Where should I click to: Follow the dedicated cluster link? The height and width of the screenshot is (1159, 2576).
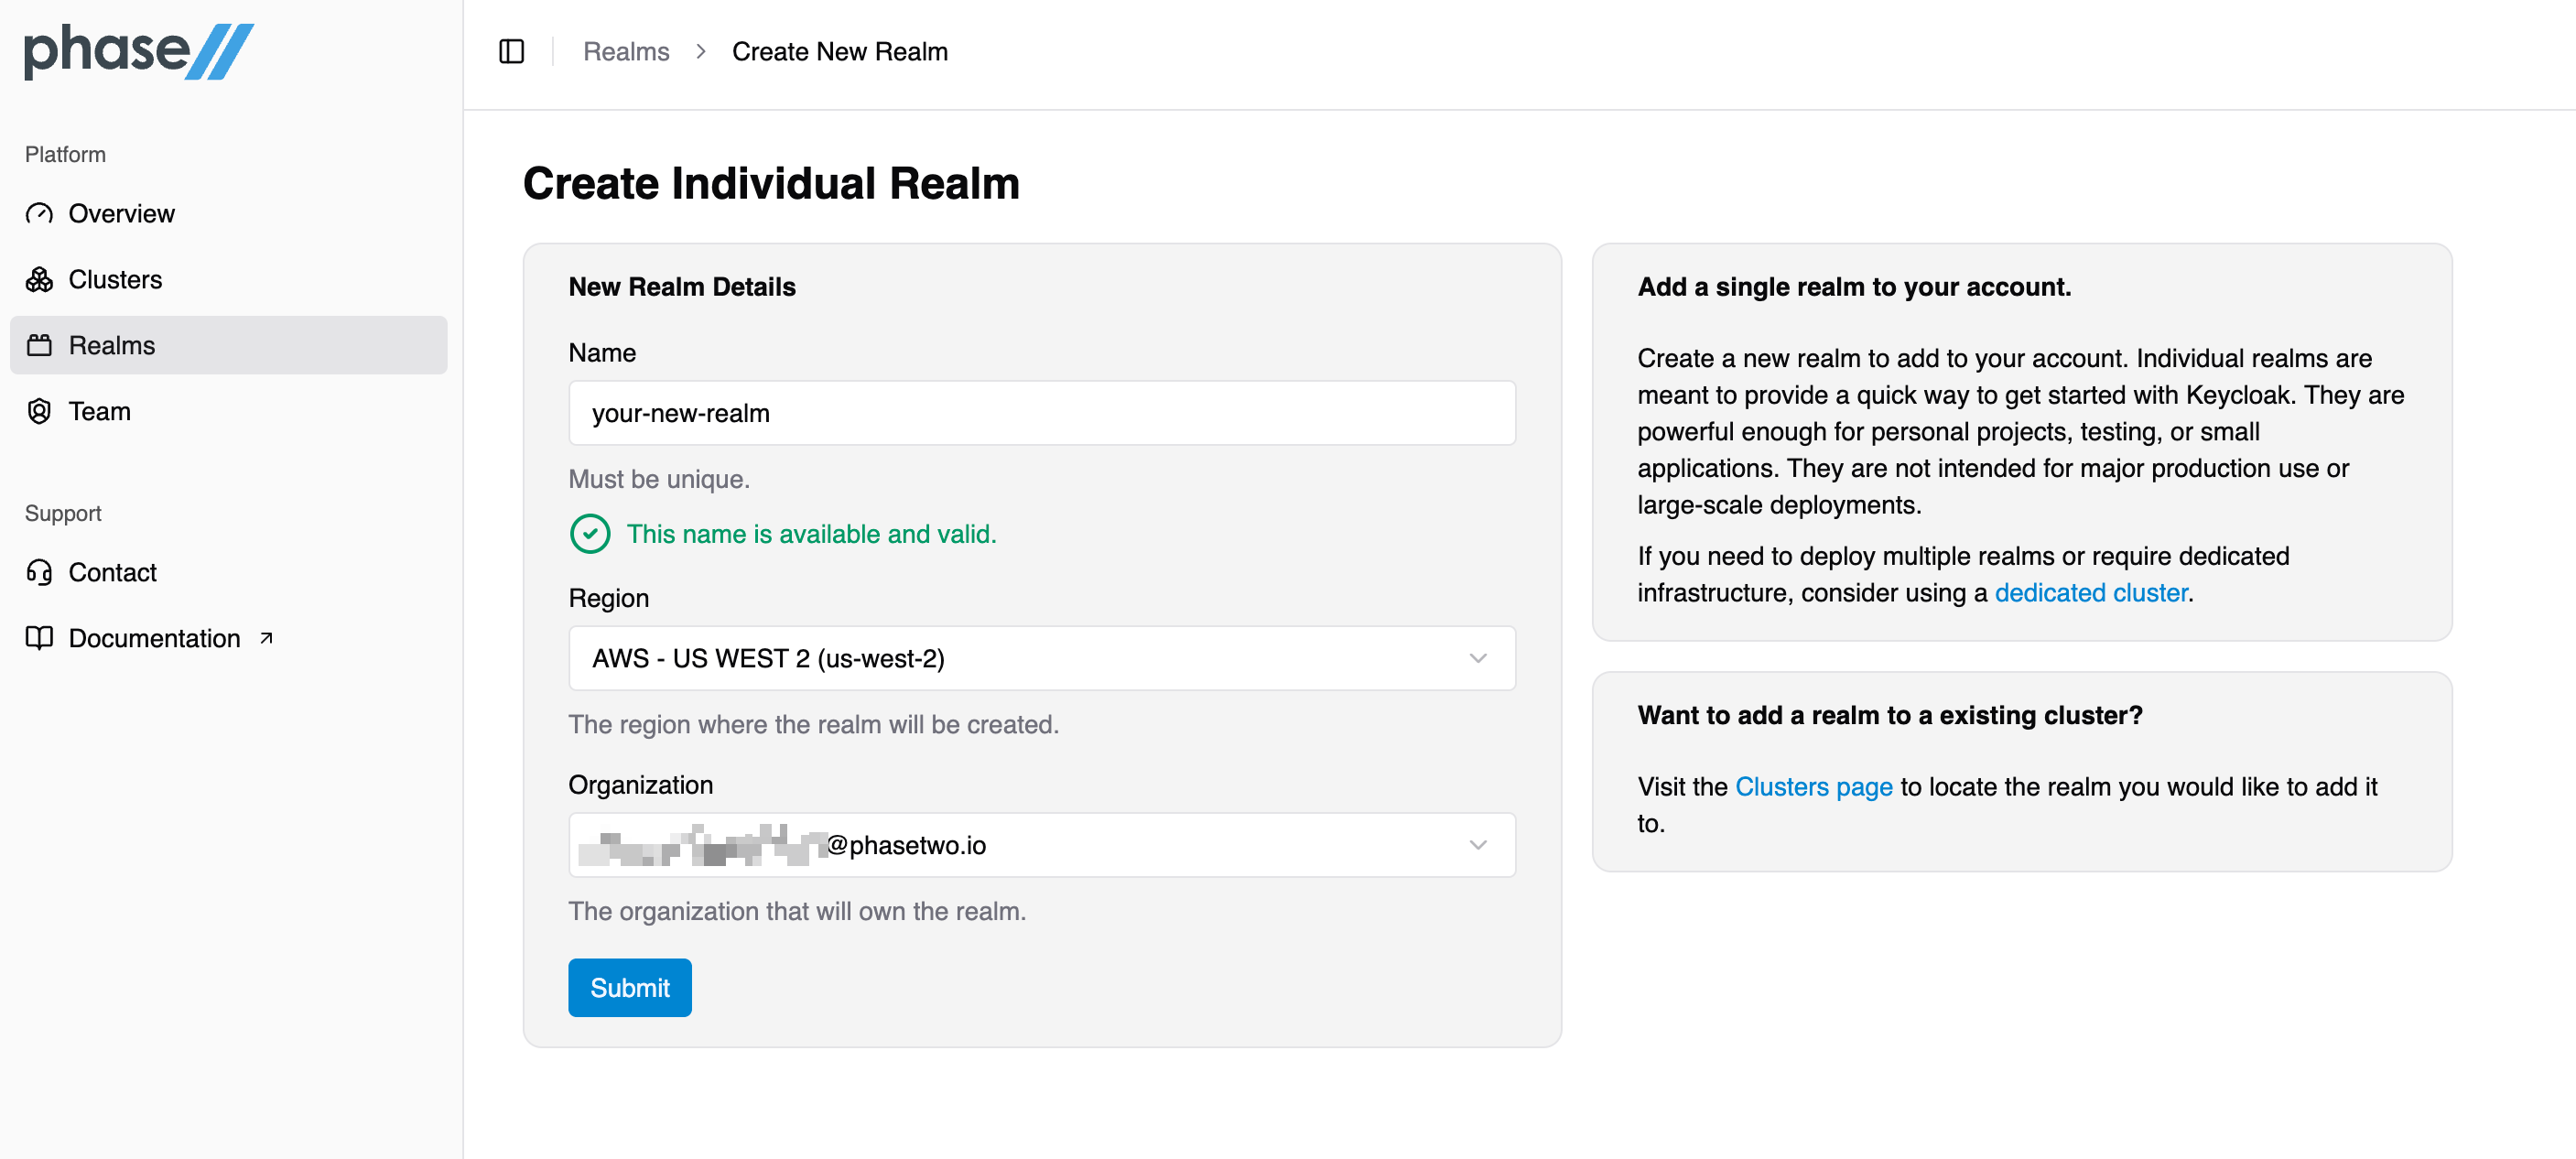click(x=2090, y=593)
